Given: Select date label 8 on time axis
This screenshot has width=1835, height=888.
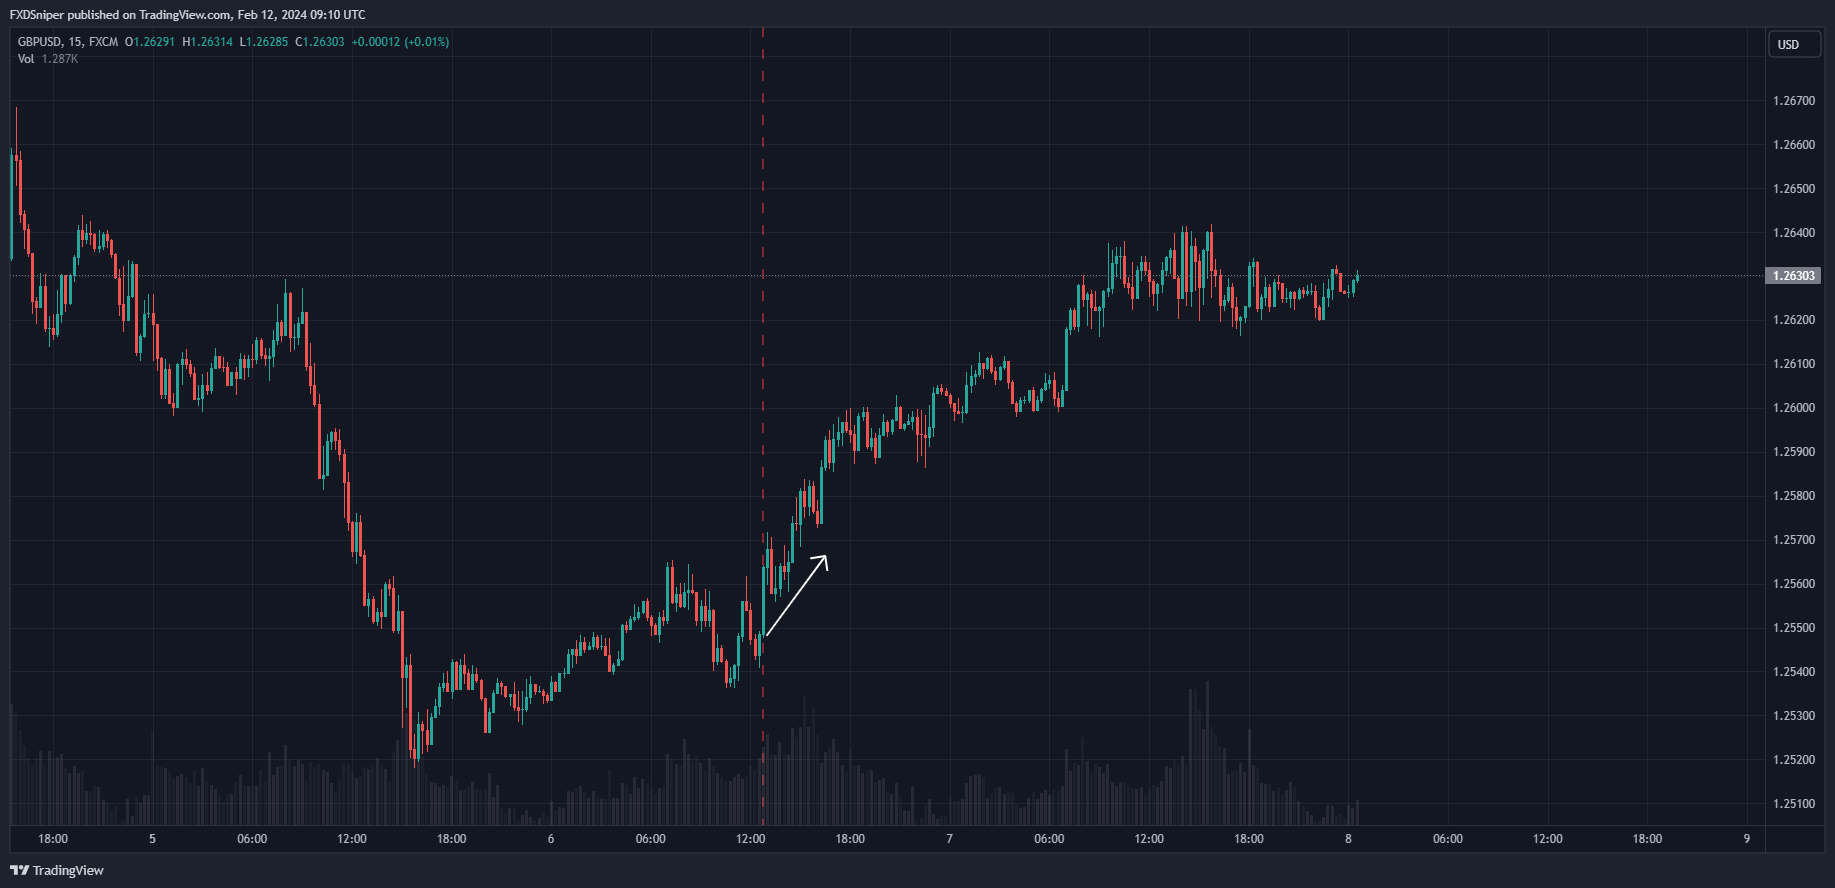Looking at the screenshot, I should [1348, 839].
